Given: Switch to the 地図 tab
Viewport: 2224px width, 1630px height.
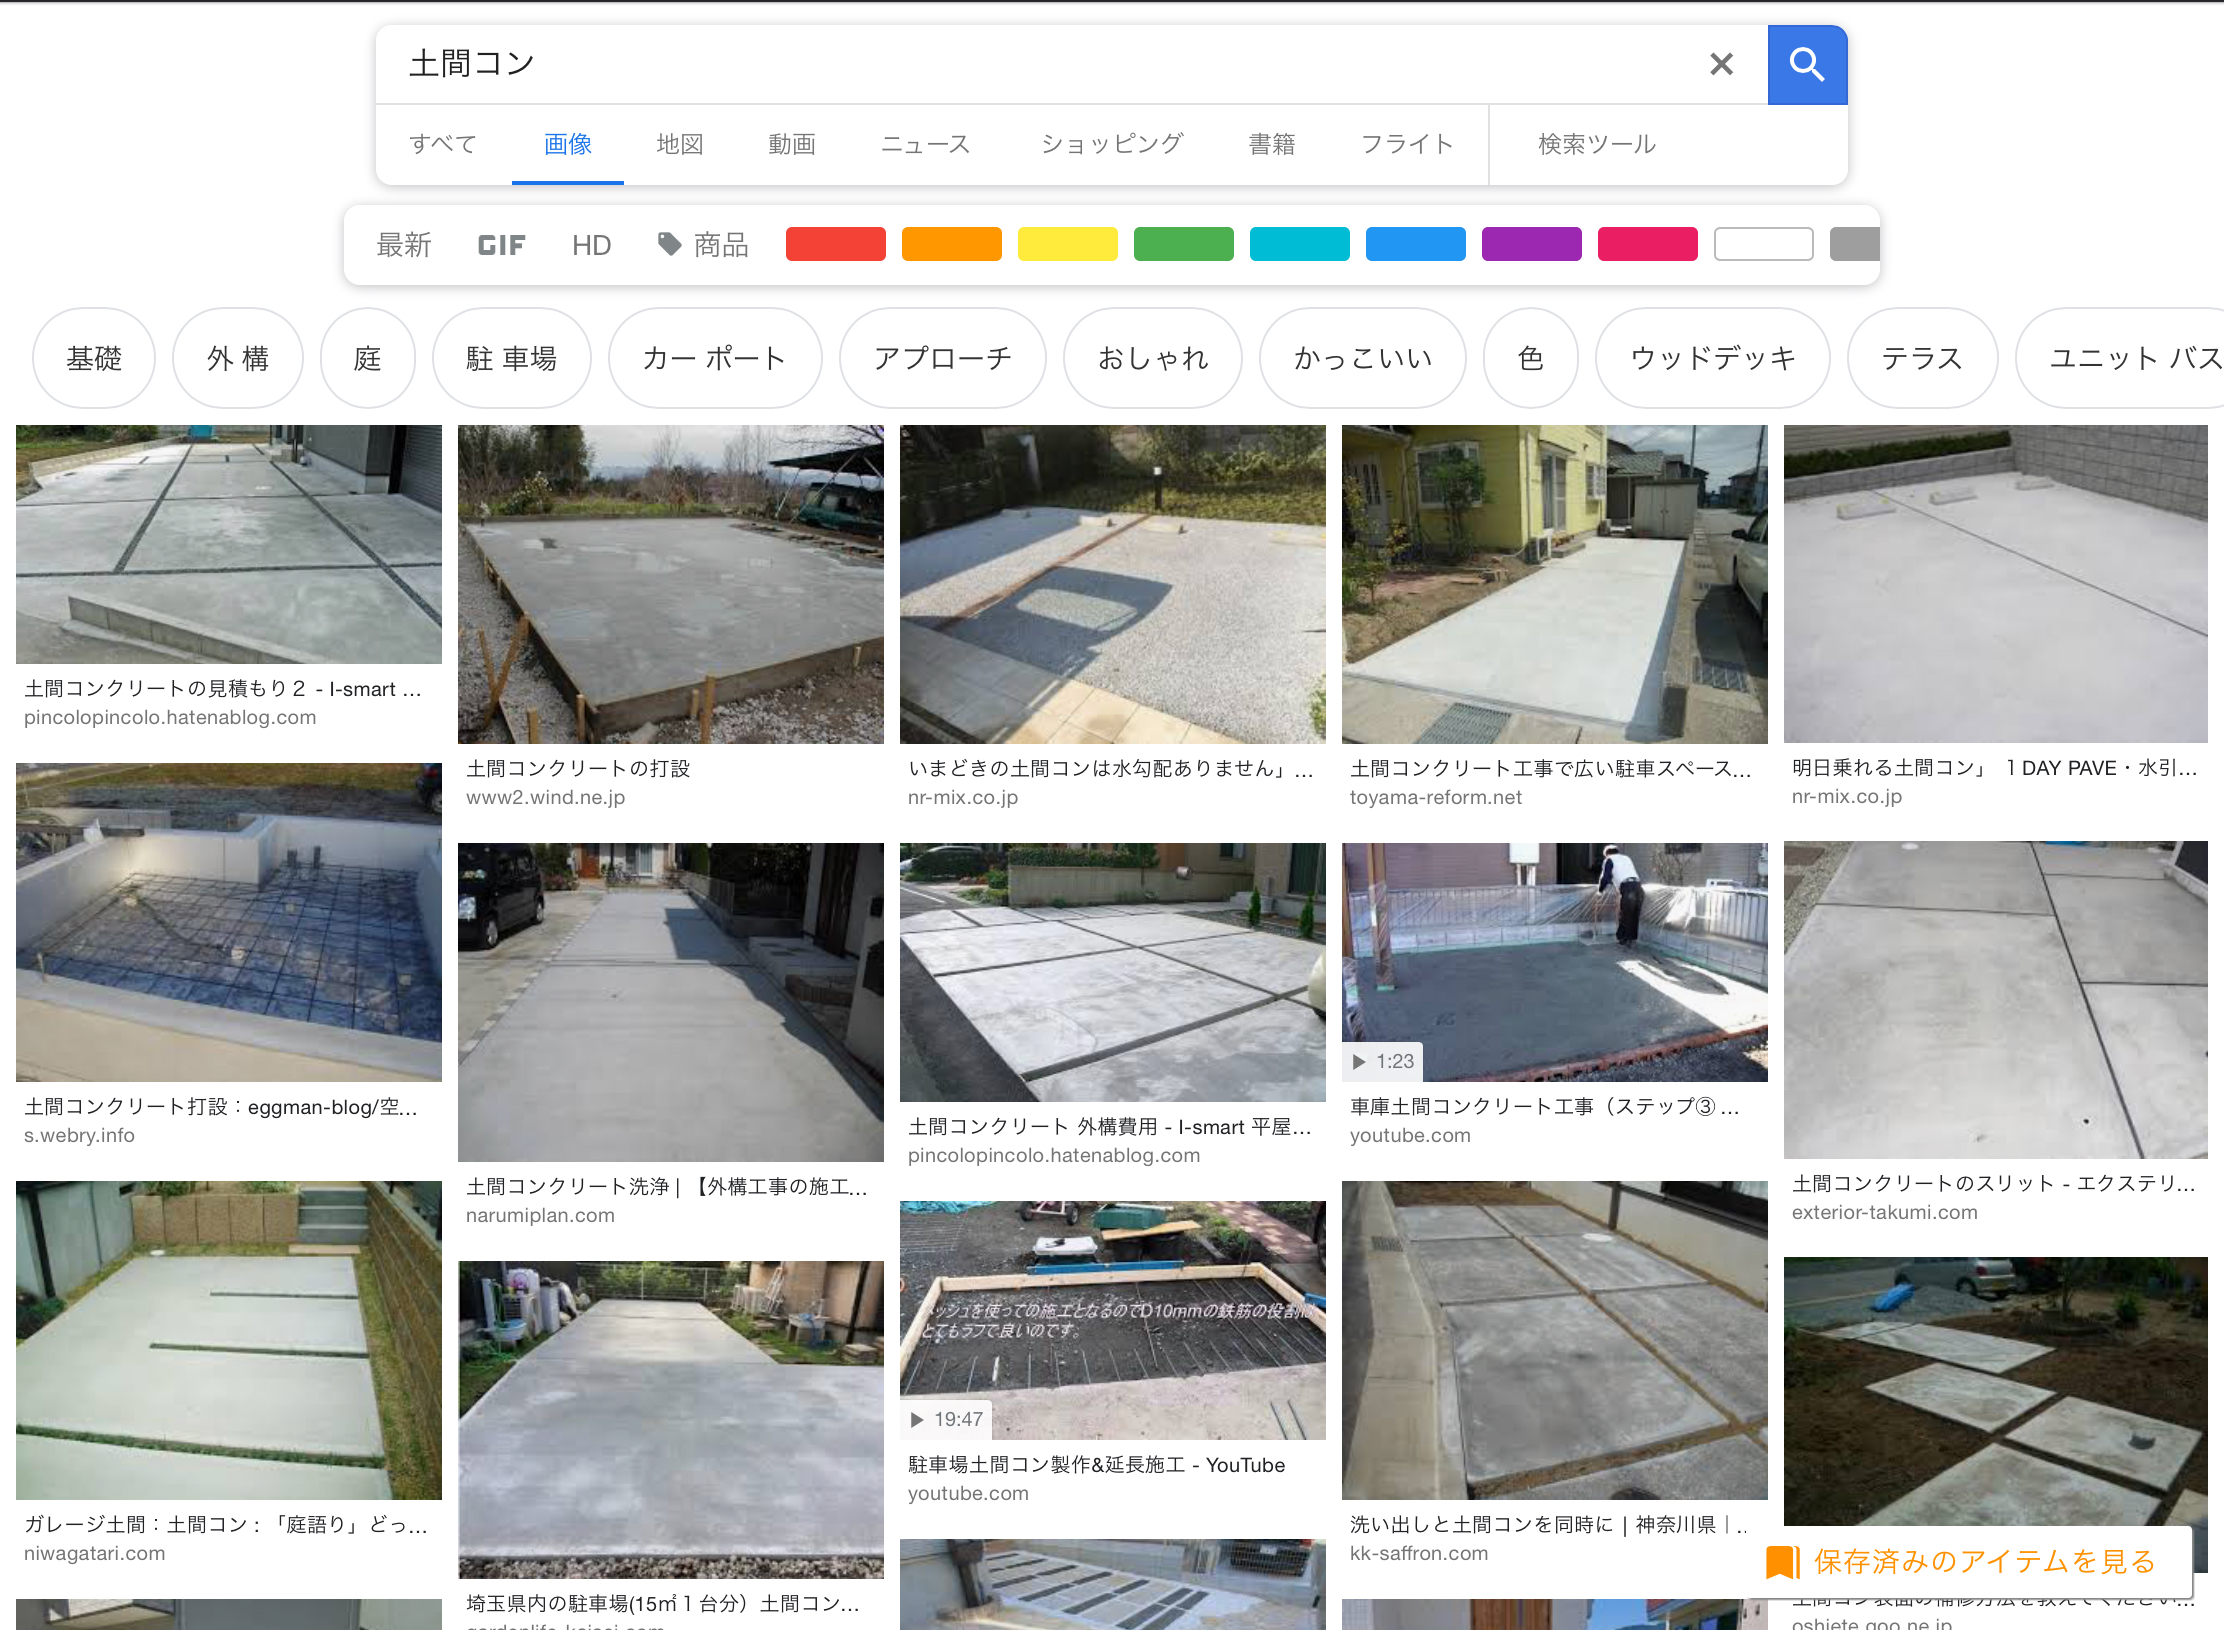Looking at the screenshot, I should tap(680, 144).
